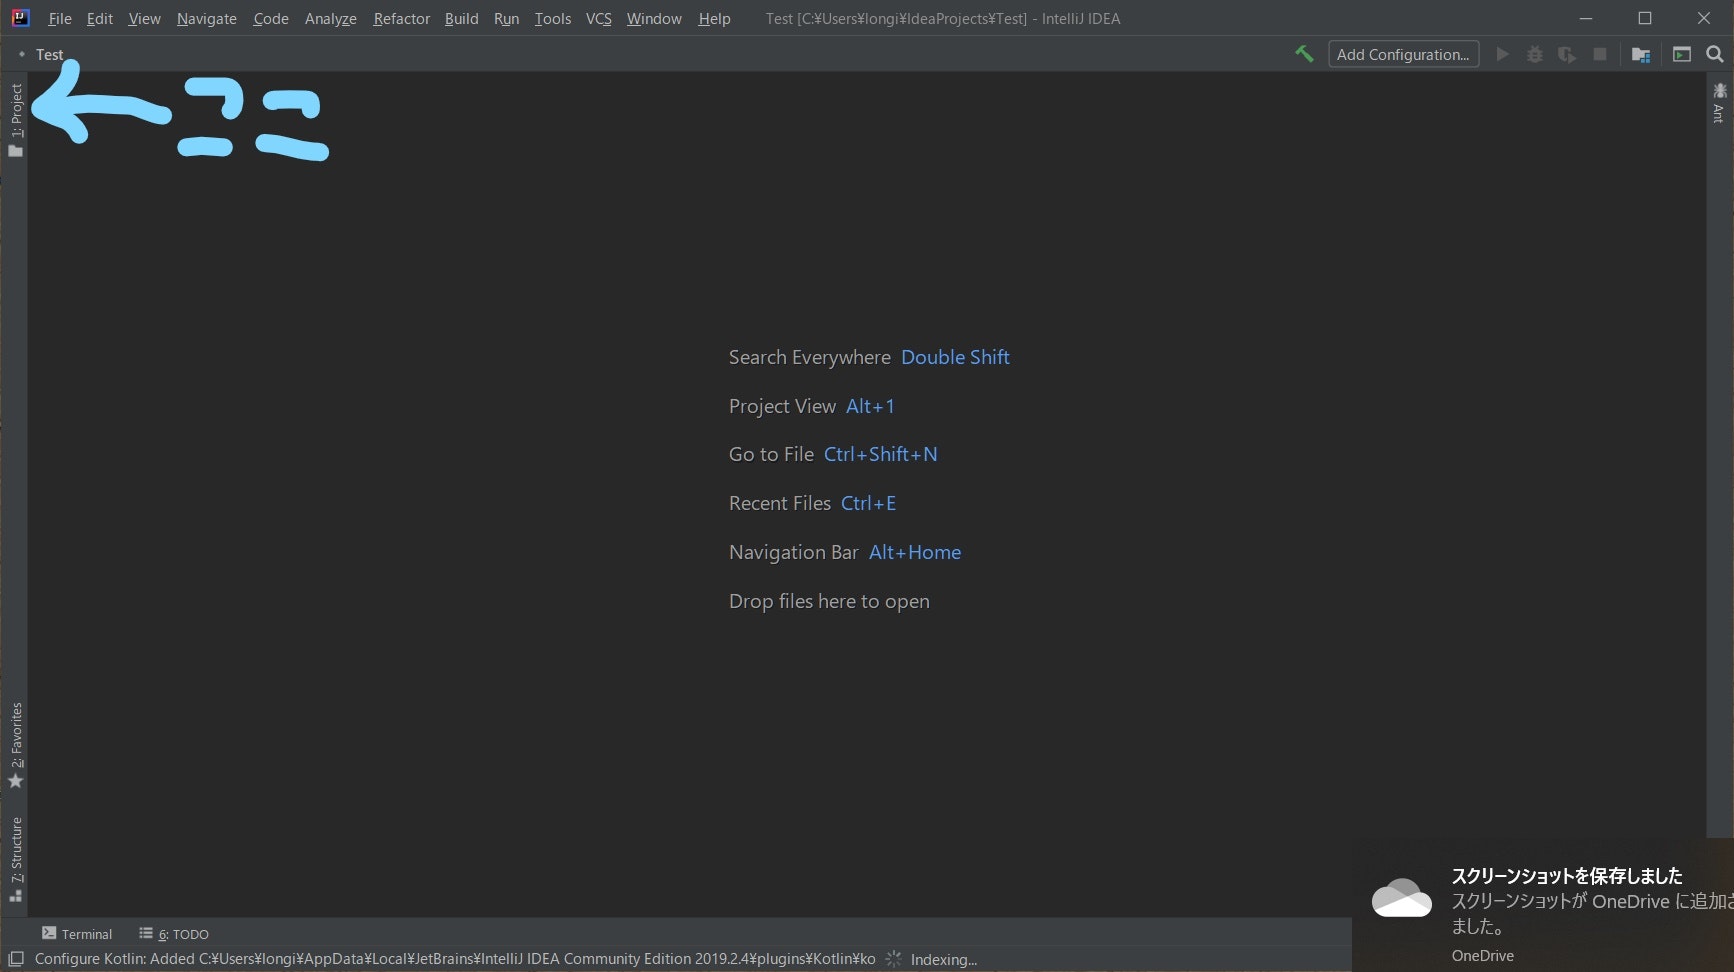Open the View menu
The height and width of the screenshot is (972, 1734).
click(x=144, y=19)
